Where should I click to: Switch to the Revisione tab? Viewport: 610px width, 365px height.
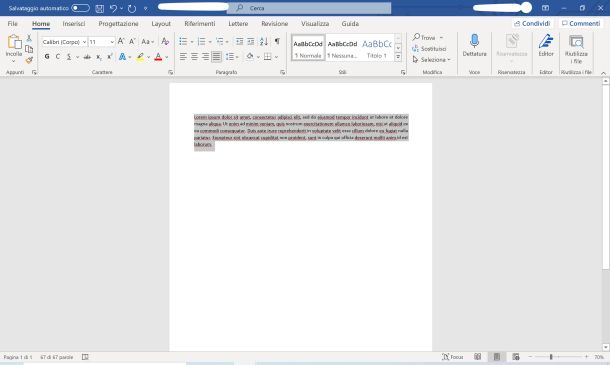tap(275, 24)
